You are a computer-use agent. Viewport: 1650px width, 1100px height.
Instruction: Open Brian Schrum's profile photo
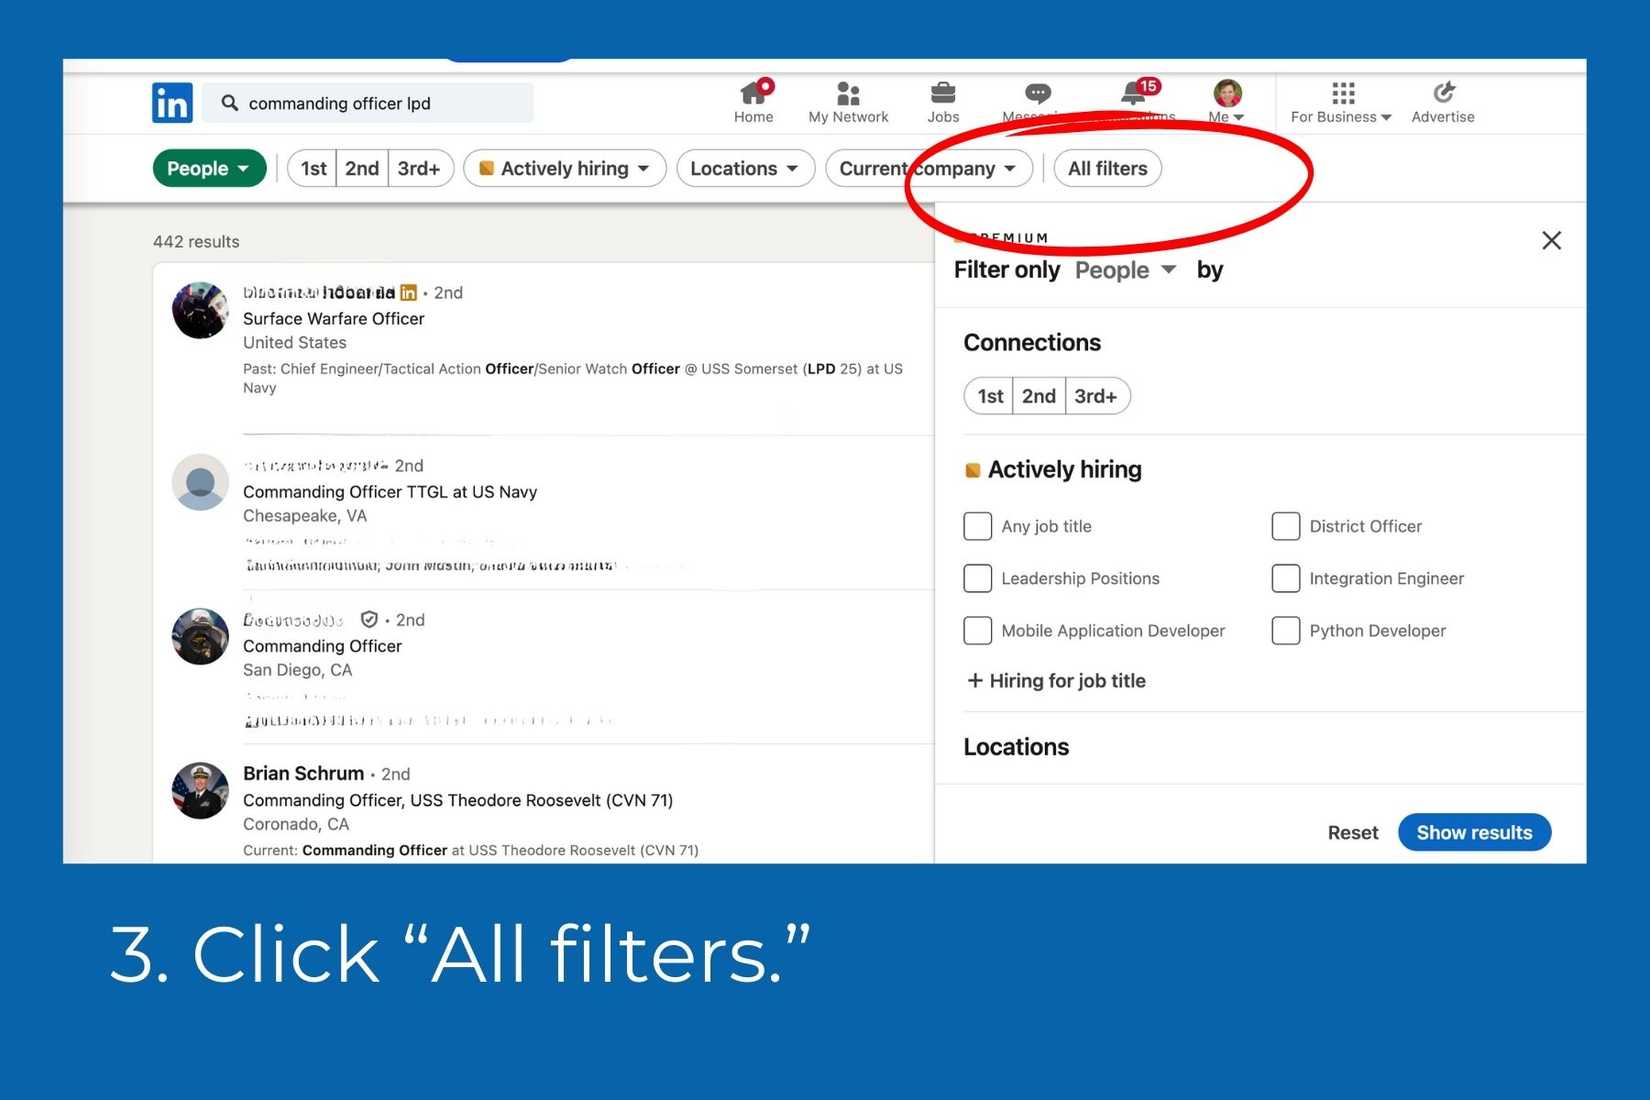coord(200,790)
